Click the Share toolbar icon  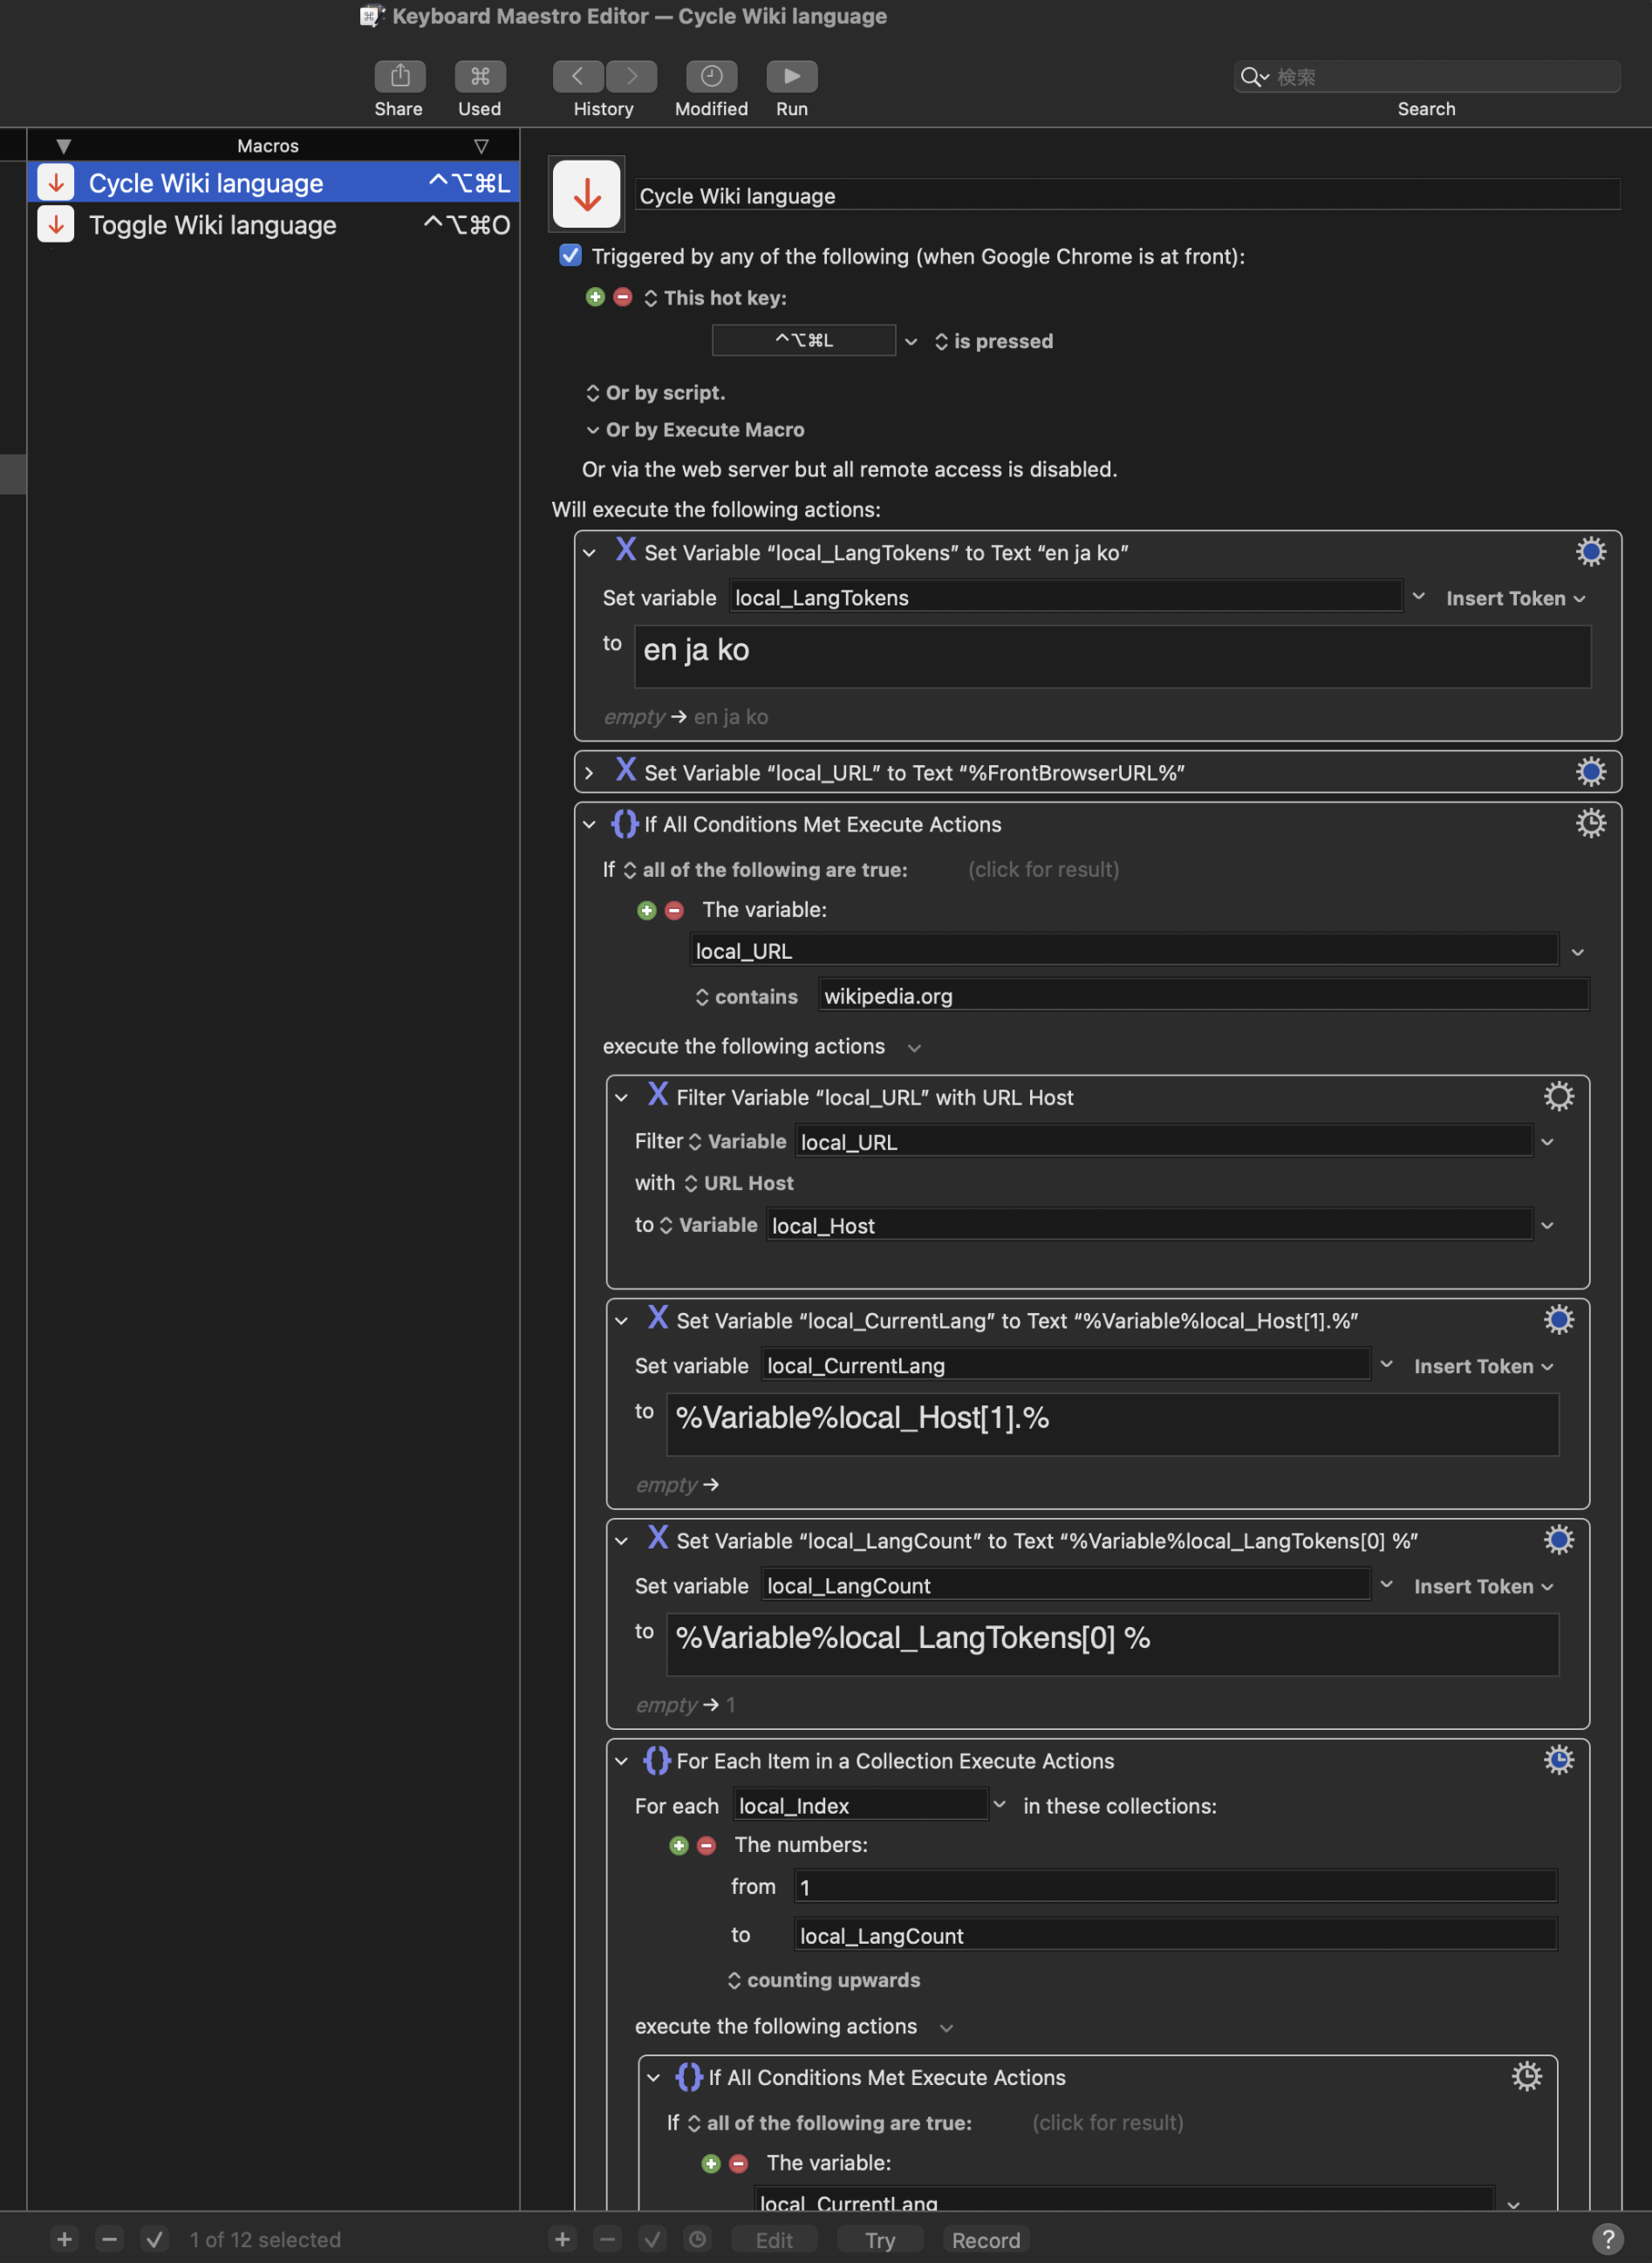click(399, 77)
